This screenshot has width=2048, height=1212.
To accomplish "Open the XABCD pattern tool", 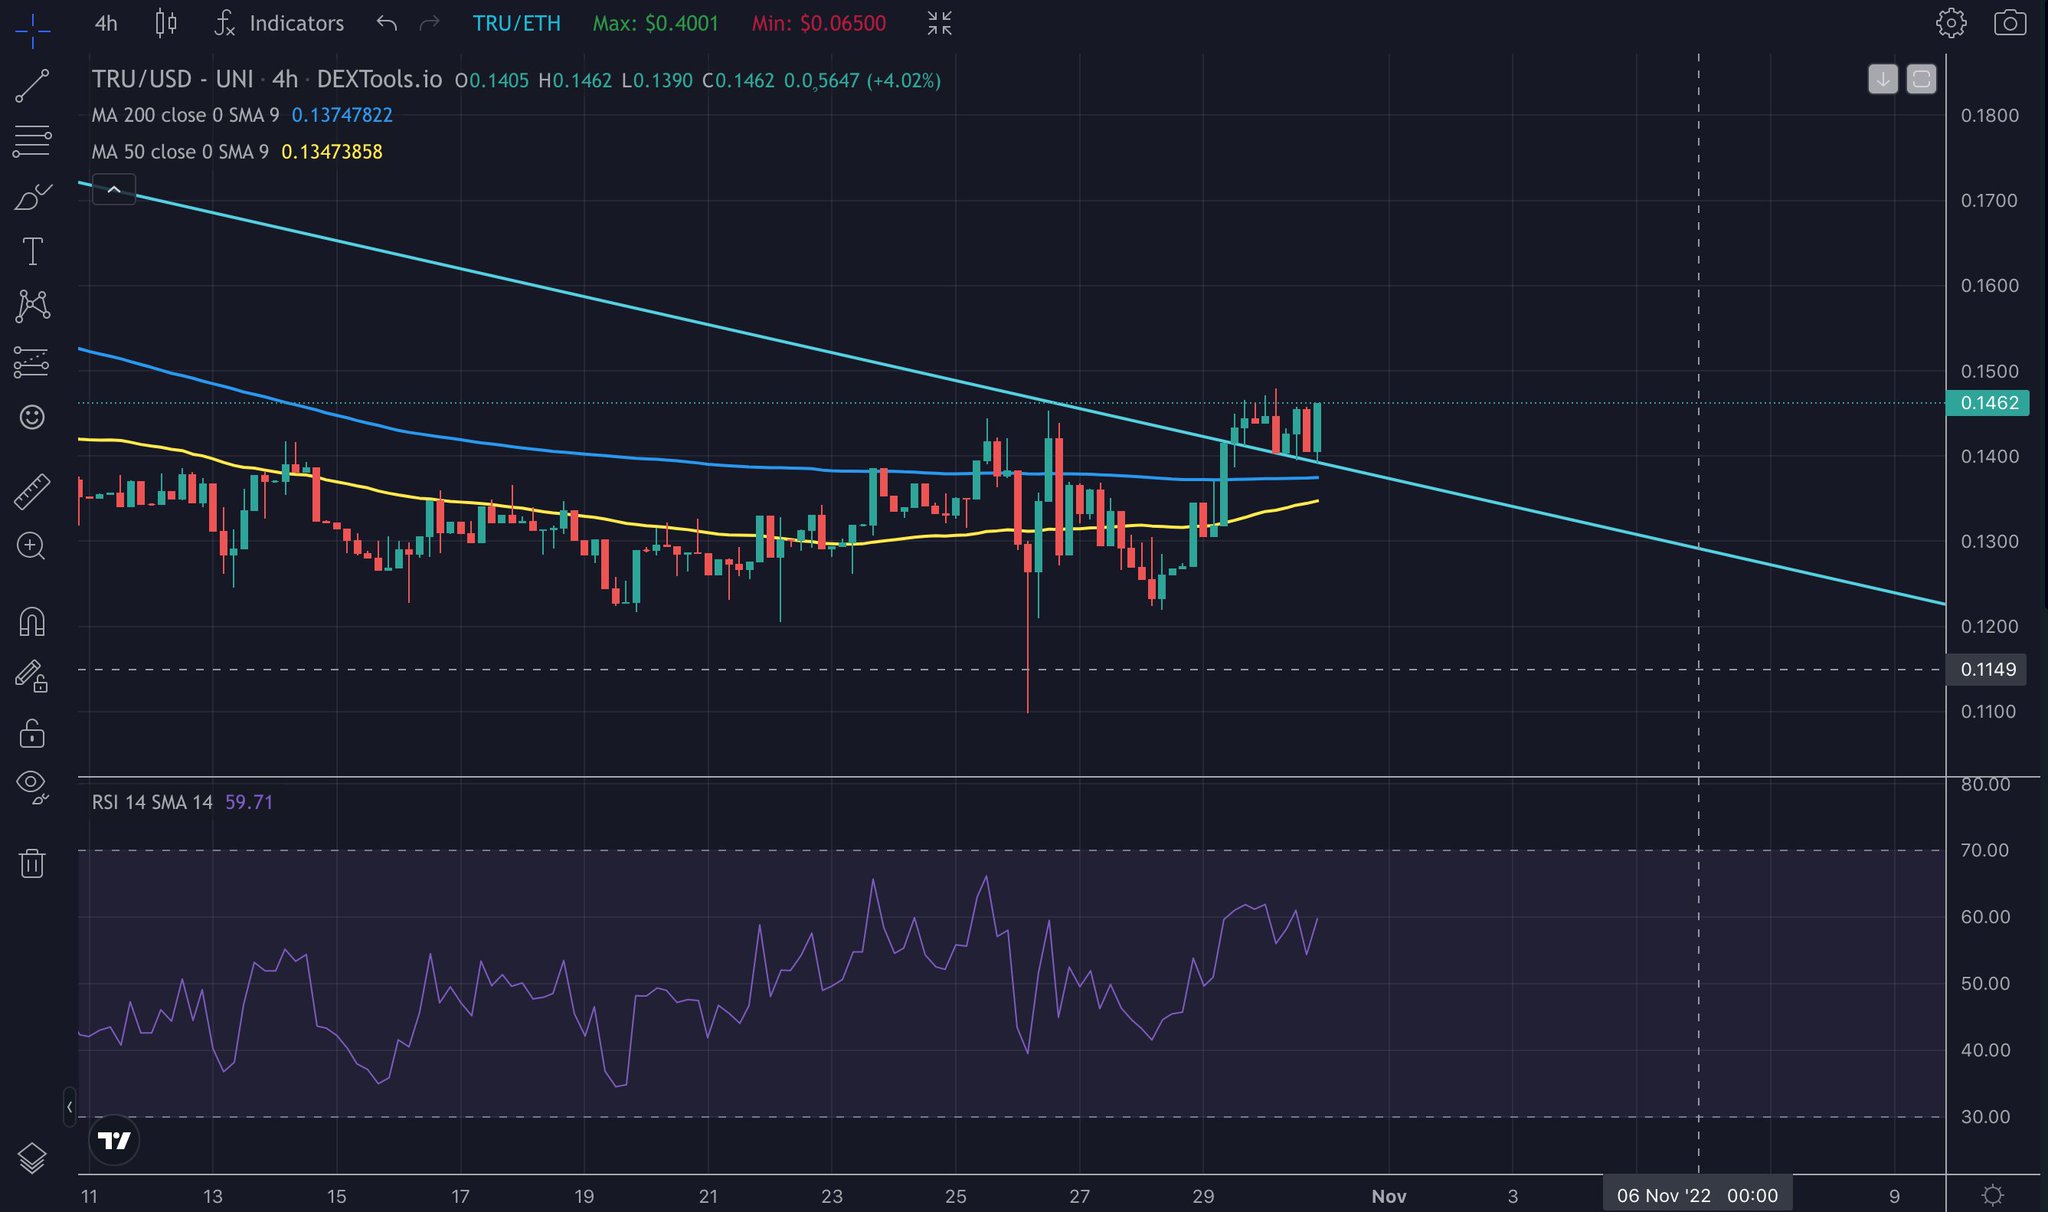I will [31, 305].
